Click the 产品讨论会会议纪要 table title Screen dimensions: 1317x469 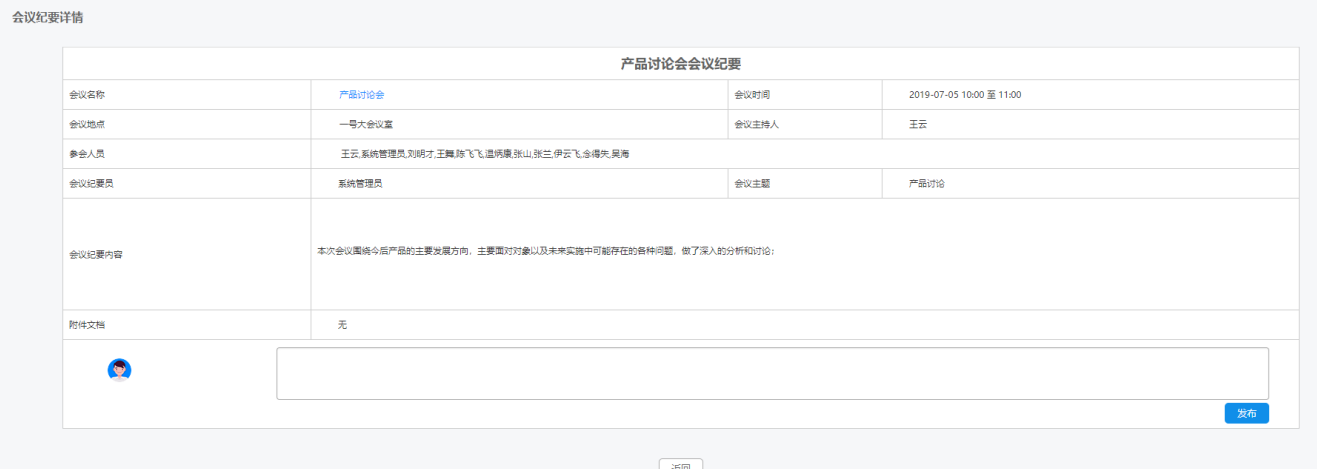pos(680,64)
